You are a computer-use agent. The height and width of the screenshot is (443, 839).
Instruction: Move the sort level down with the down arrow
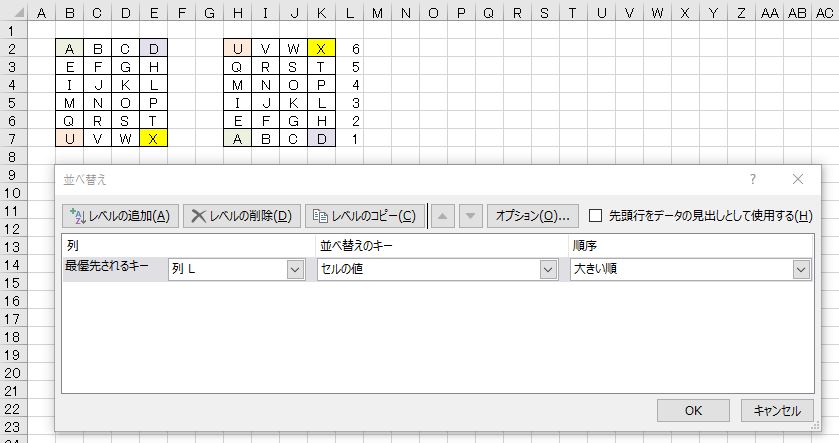click(x=470, y=216)
